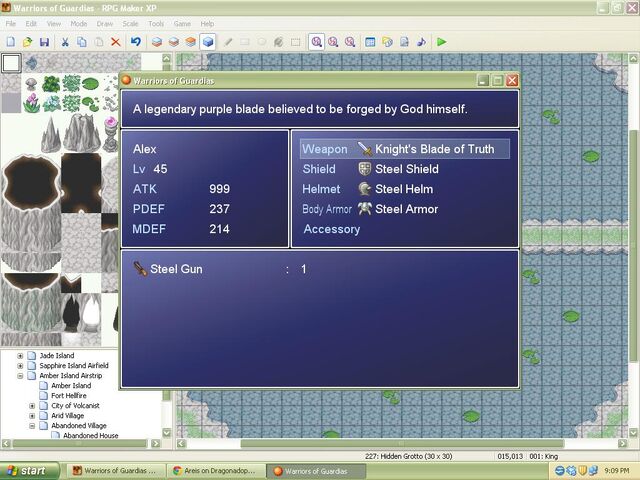Select the Shield slot with Steel Shield
The width and height of the screenshot is (640, 480).
click(405, 169)
